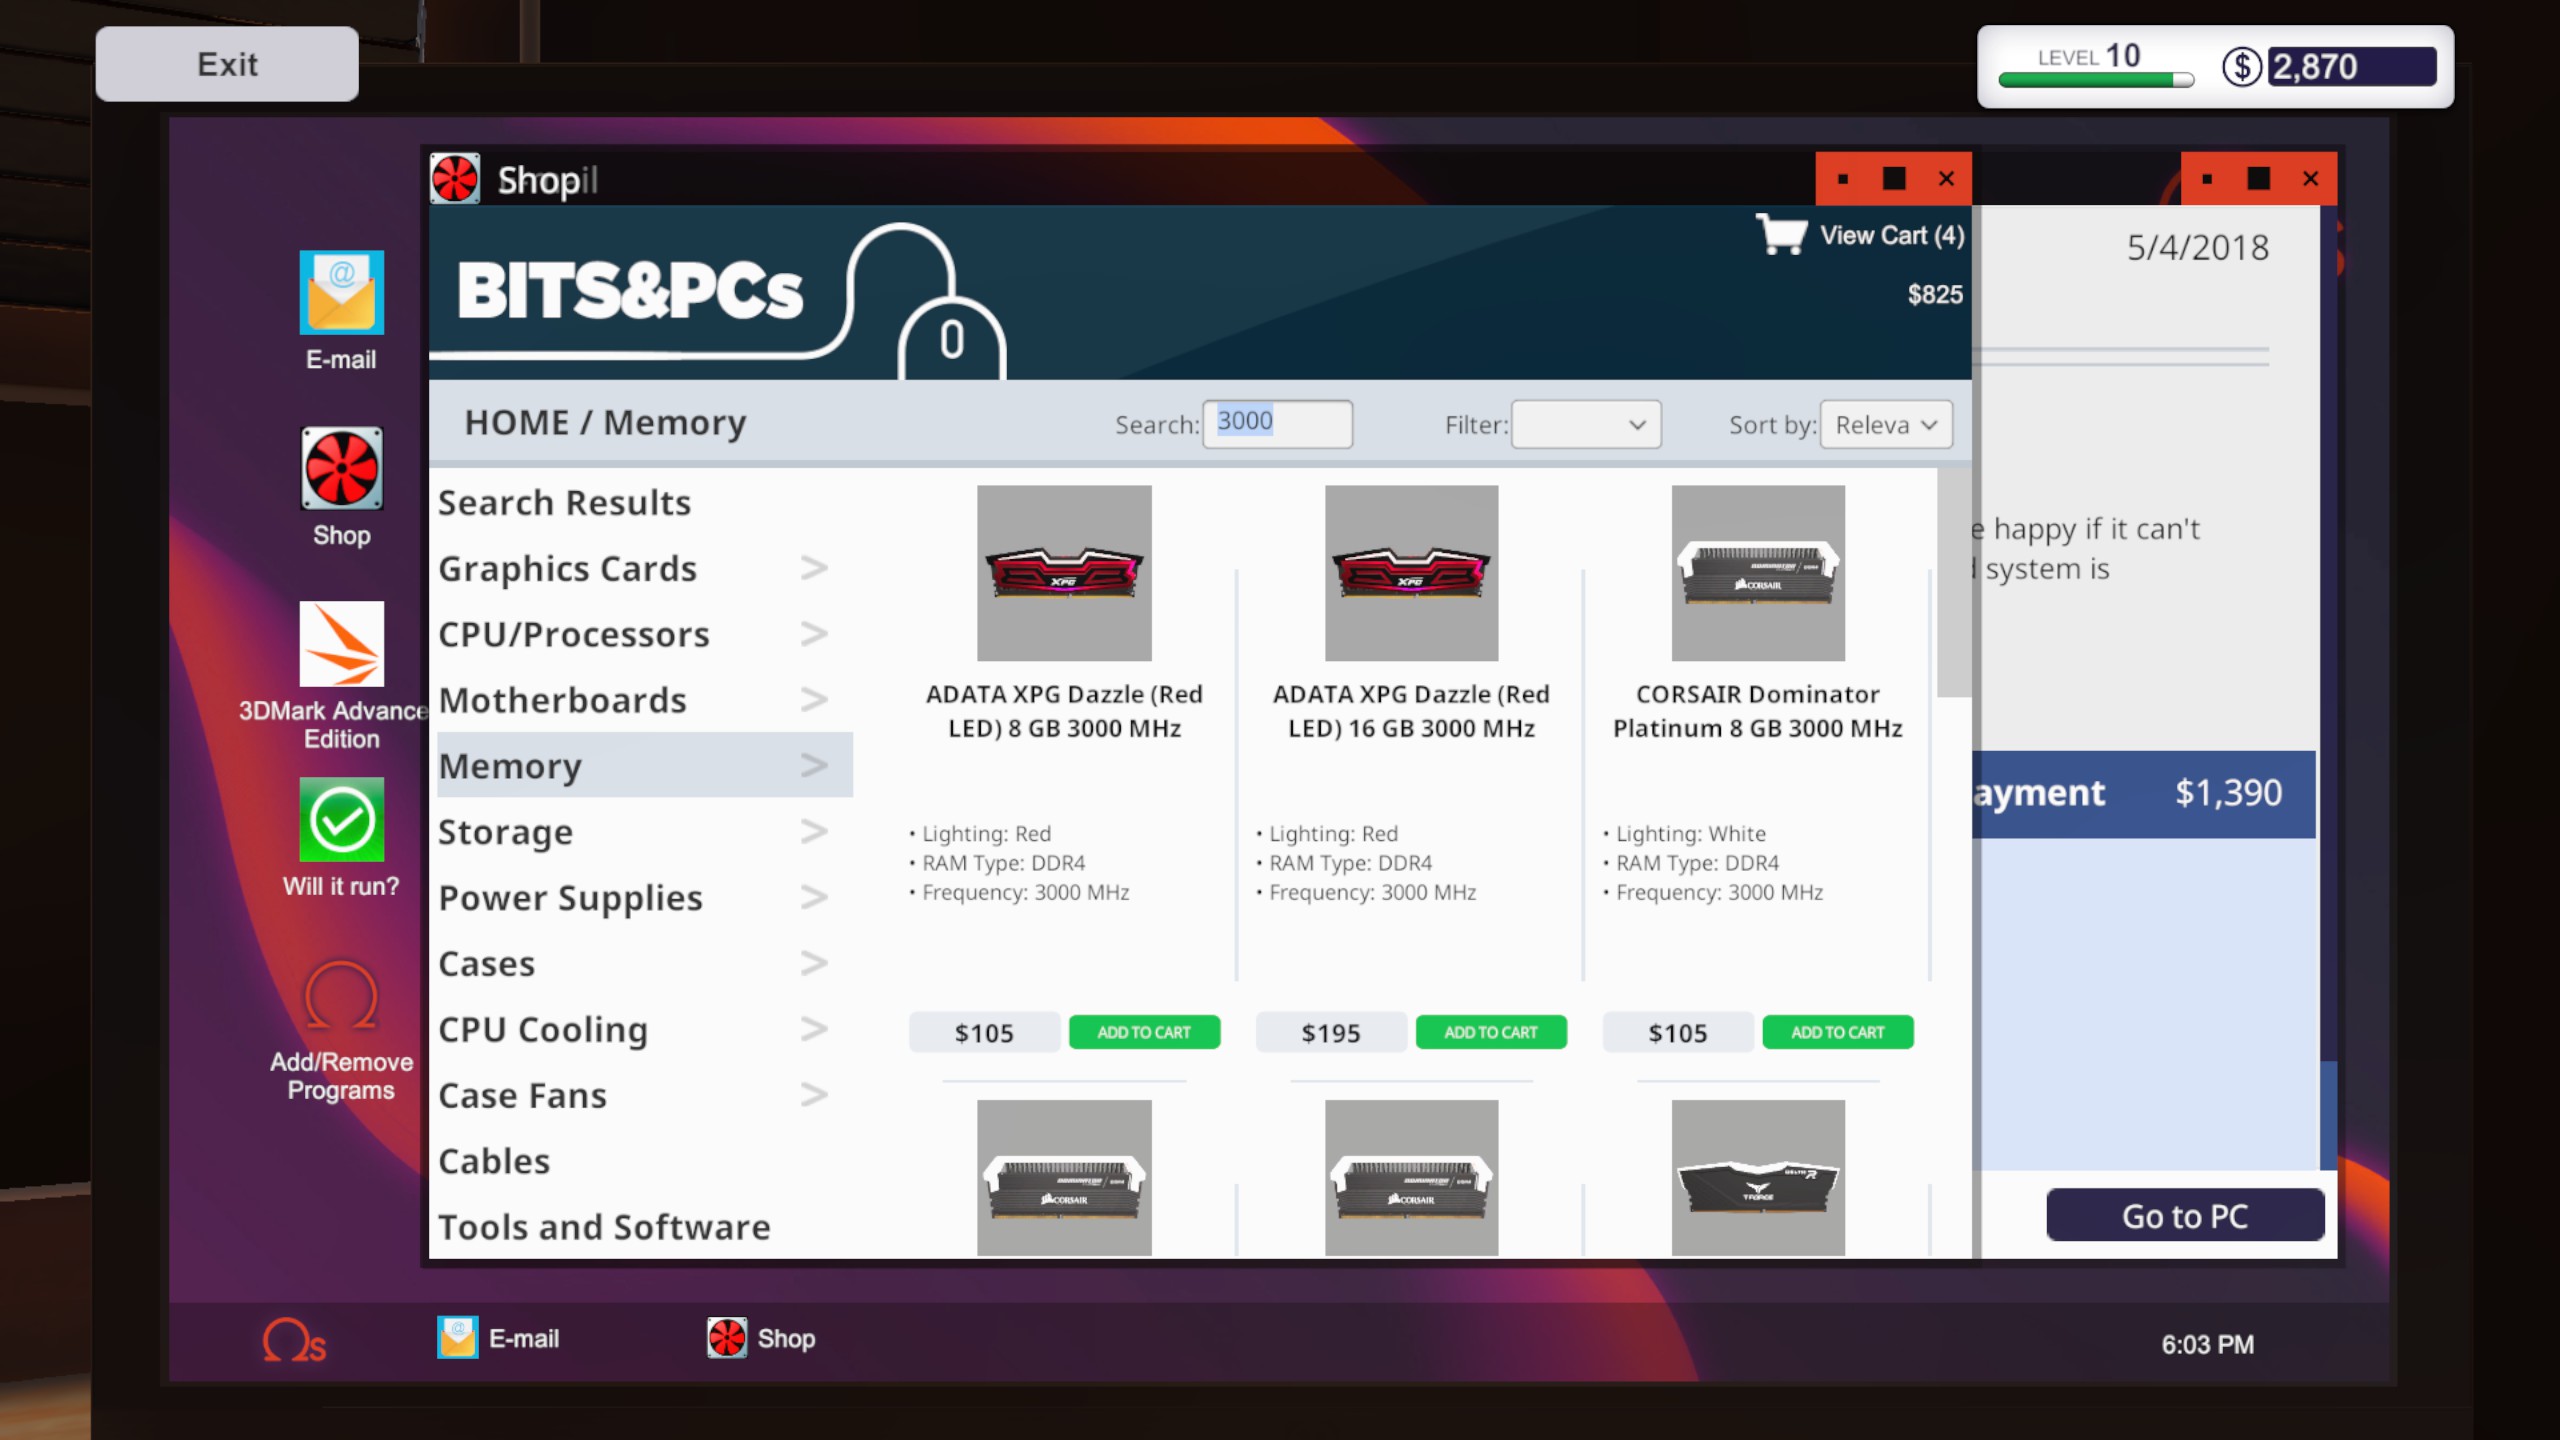Click the level 10 experience progress bar
The width and height of the screenshot is (2560, 1440).
tap(2096, 80)
